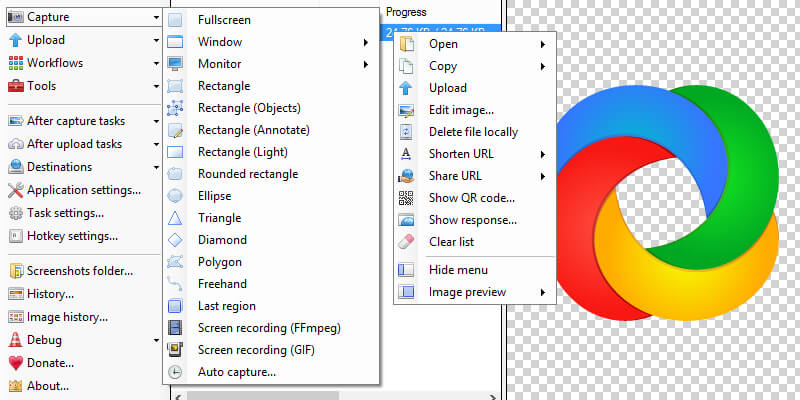Click the Show response icon
Image resolution: width=800 pixels, height=400 pixels.
406,219
